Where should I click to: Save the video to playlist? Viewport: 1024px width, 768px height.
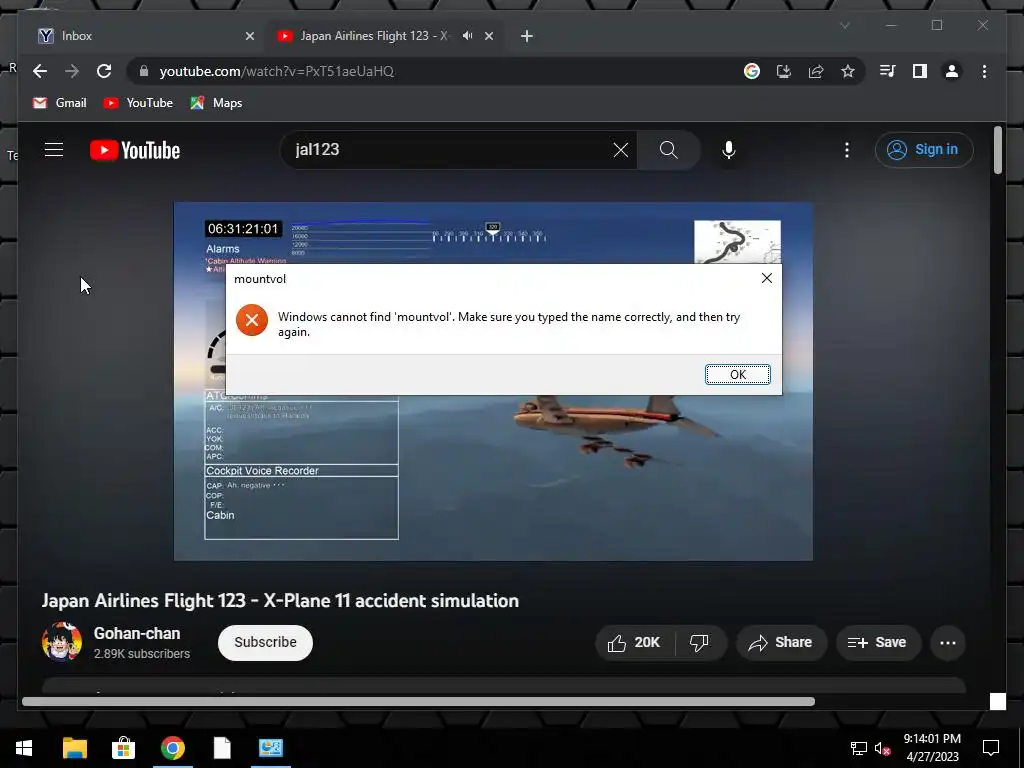point(878,643)
